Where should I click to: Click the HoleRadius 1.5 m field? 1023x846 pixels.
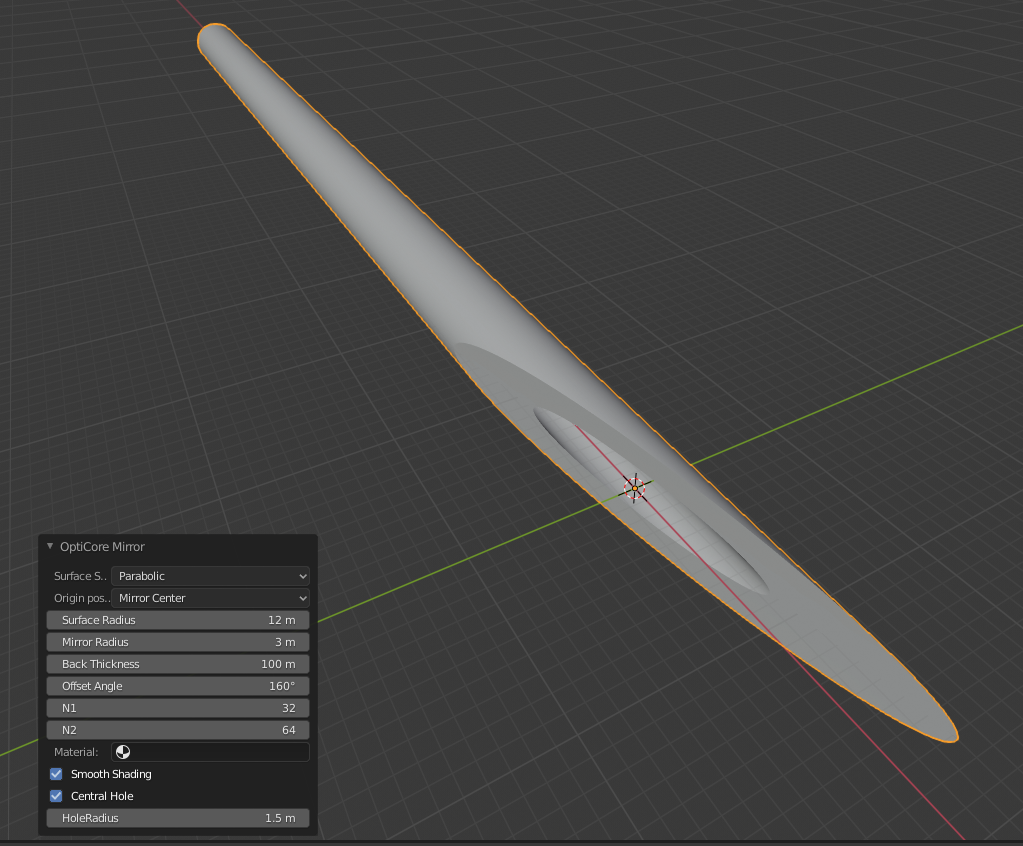pyautogui.click(x=178, y=818)
